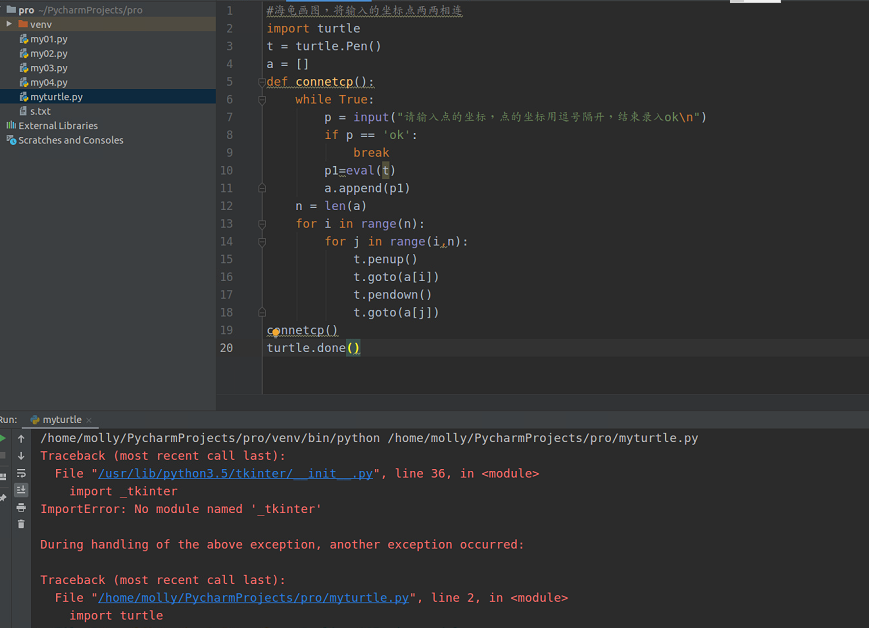Click the down arrow in the Run console toolbar
869x628 pixels.
[x=21, y=456]
